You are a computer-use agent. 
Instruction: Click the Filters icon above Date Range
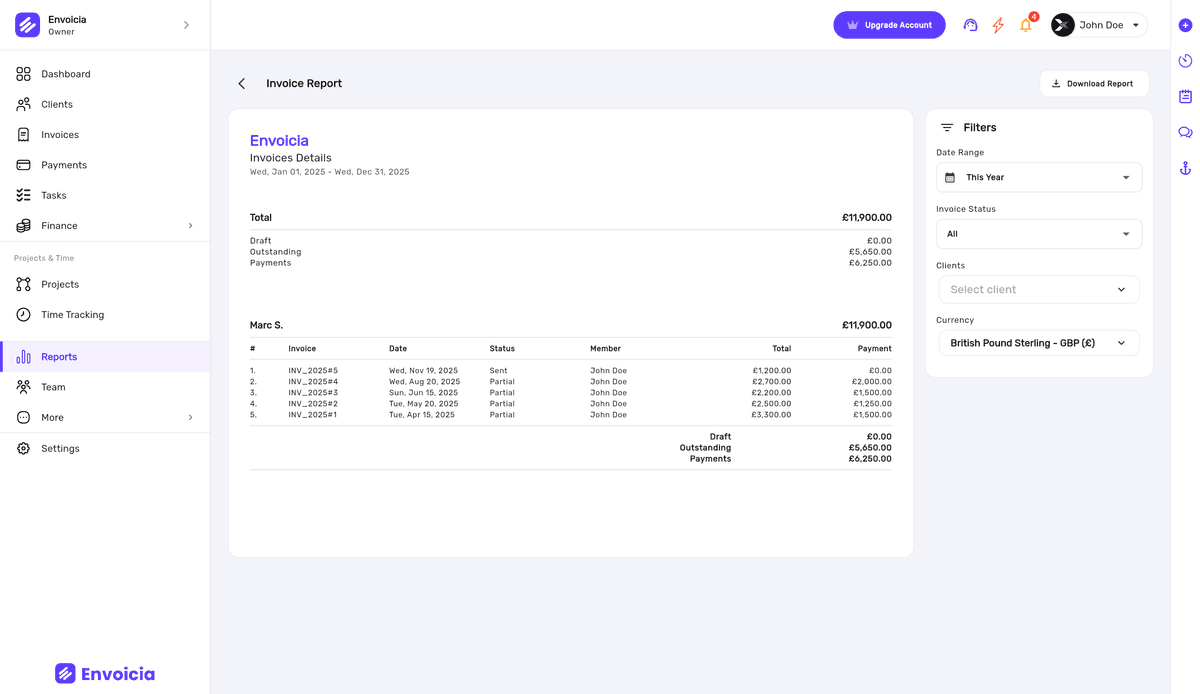947,127
